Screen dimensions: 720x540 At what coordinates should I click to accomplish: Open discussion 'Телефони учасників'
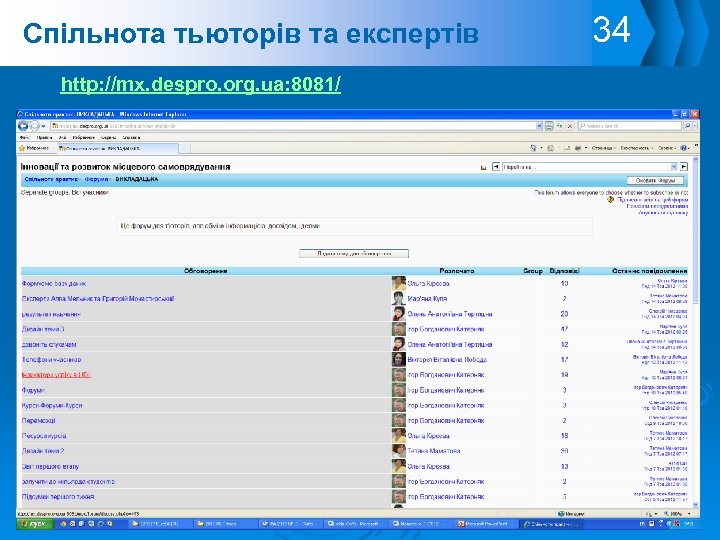51,360
